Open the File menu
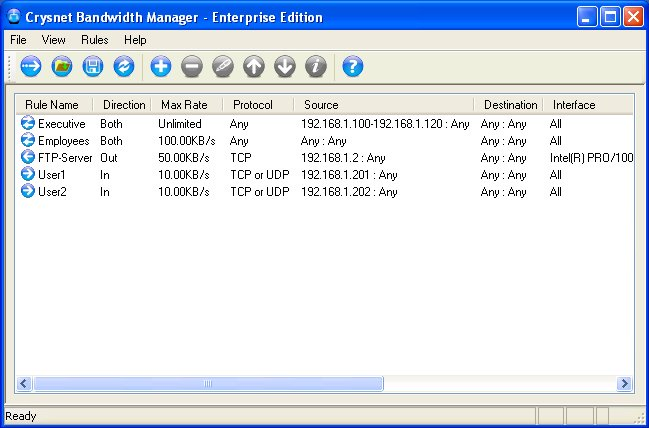Image resolution: width=649 pixels, height=428 pixels. [x=18, y=40]
